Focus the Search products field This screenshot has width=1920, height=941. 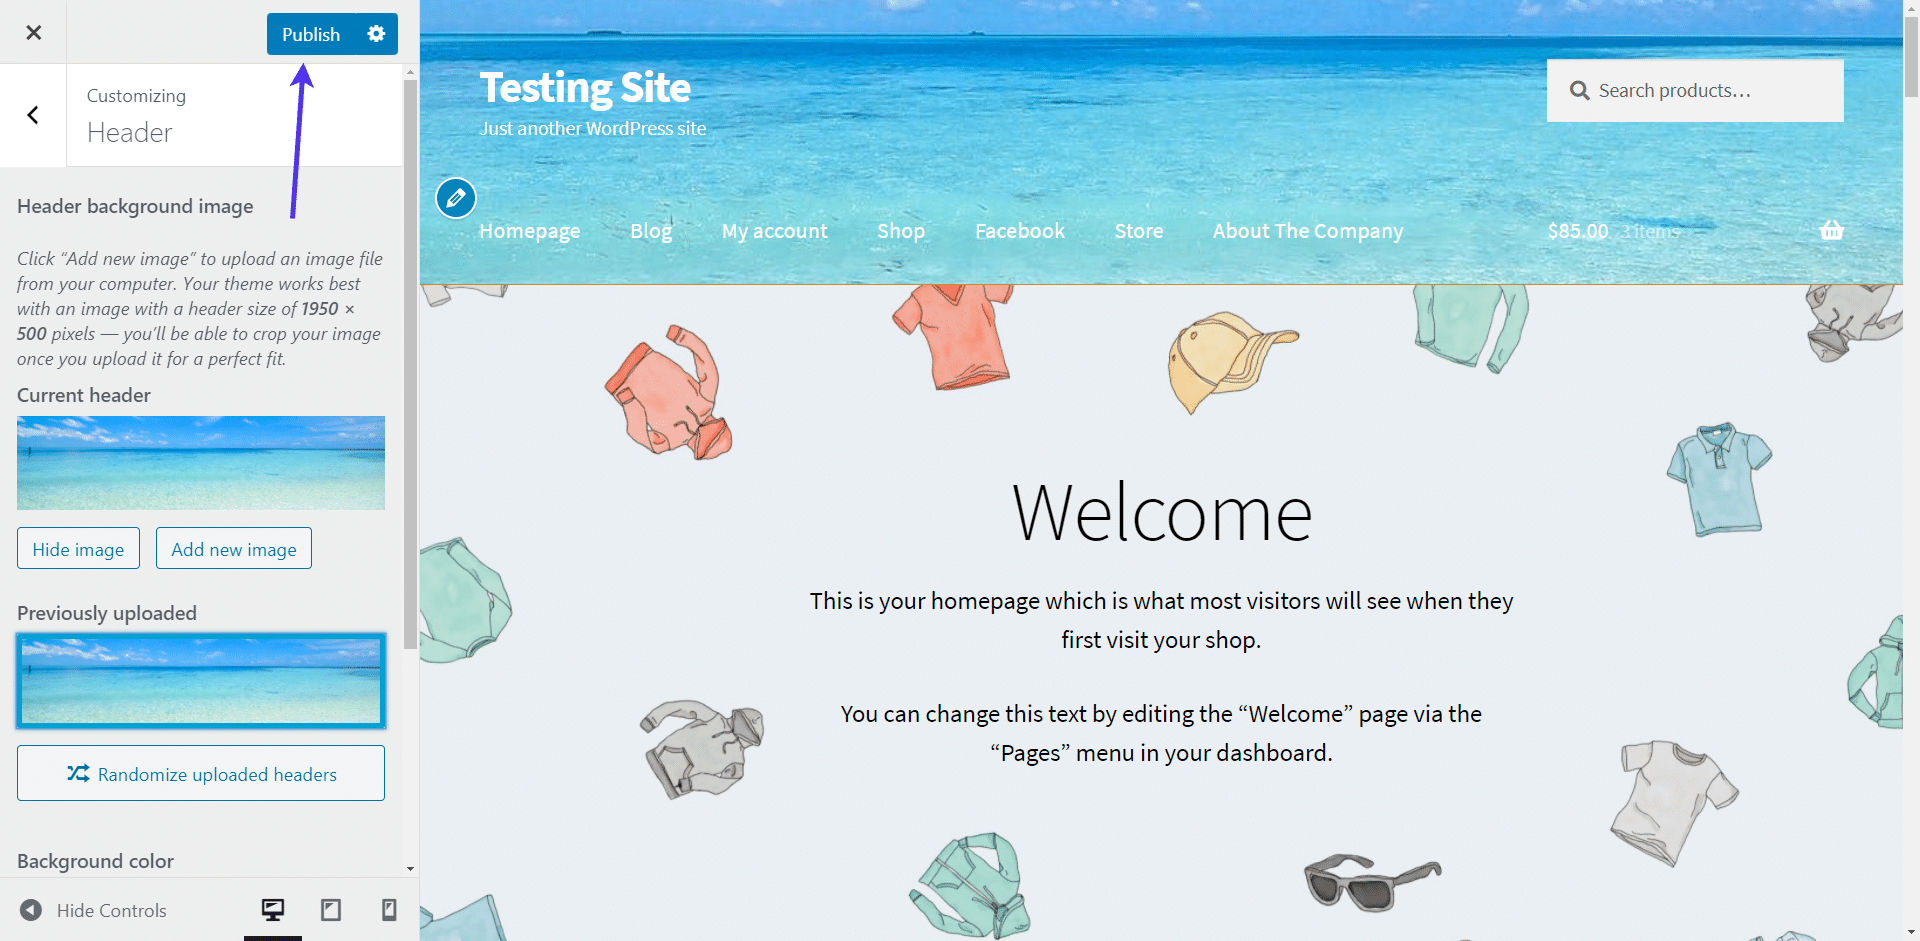(x=1695, y=91)
